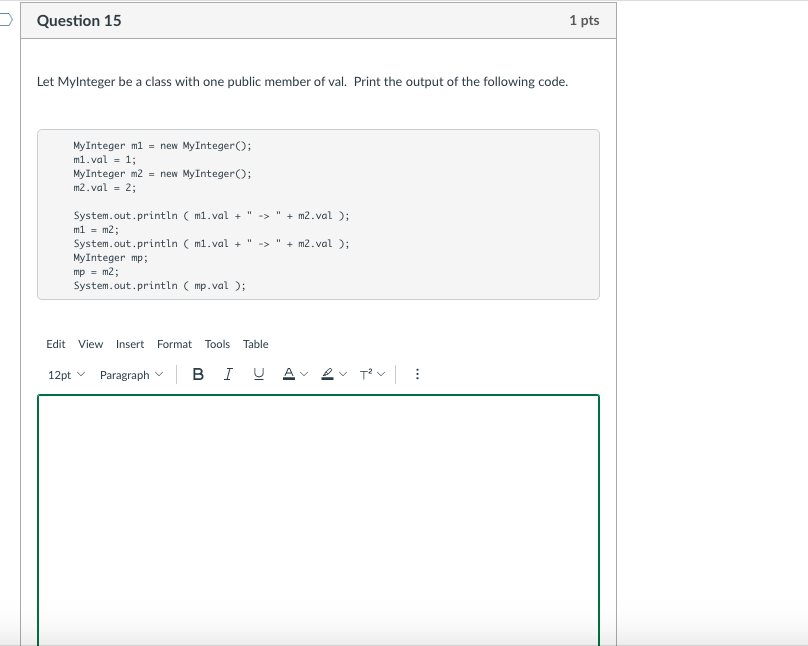
Task: Open the Paragraph style dropdown
Action: point(125,373)
